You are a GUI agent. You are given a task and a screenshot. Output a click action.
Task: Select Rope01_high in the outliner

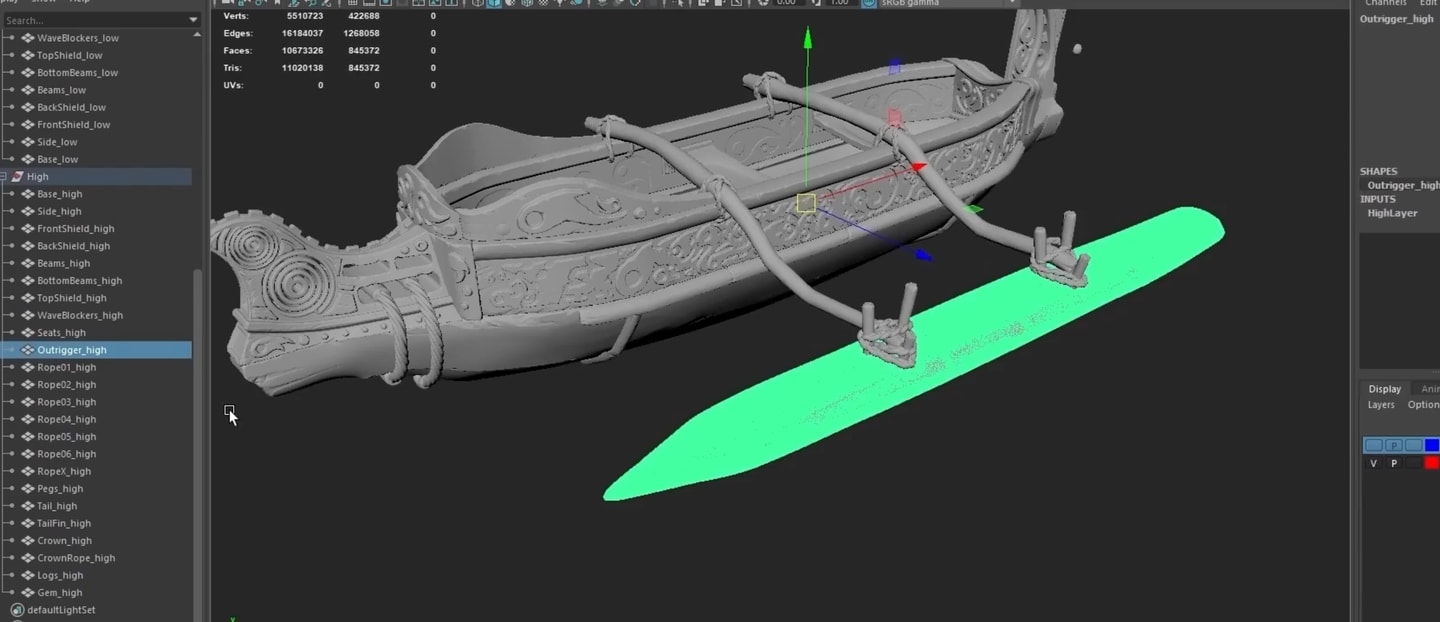(x=67, y=368)
